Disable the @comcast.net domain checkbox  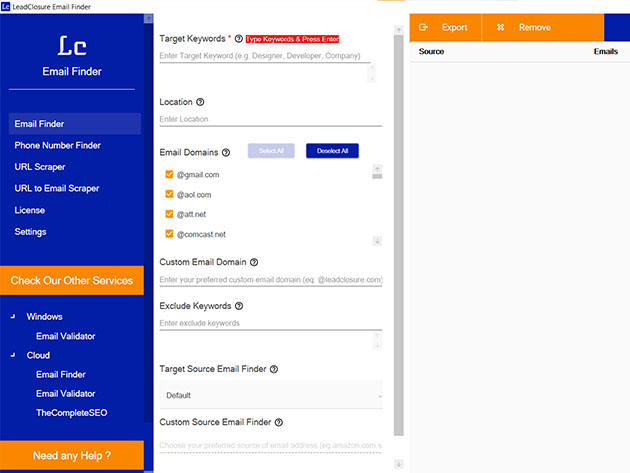point(170,234)
